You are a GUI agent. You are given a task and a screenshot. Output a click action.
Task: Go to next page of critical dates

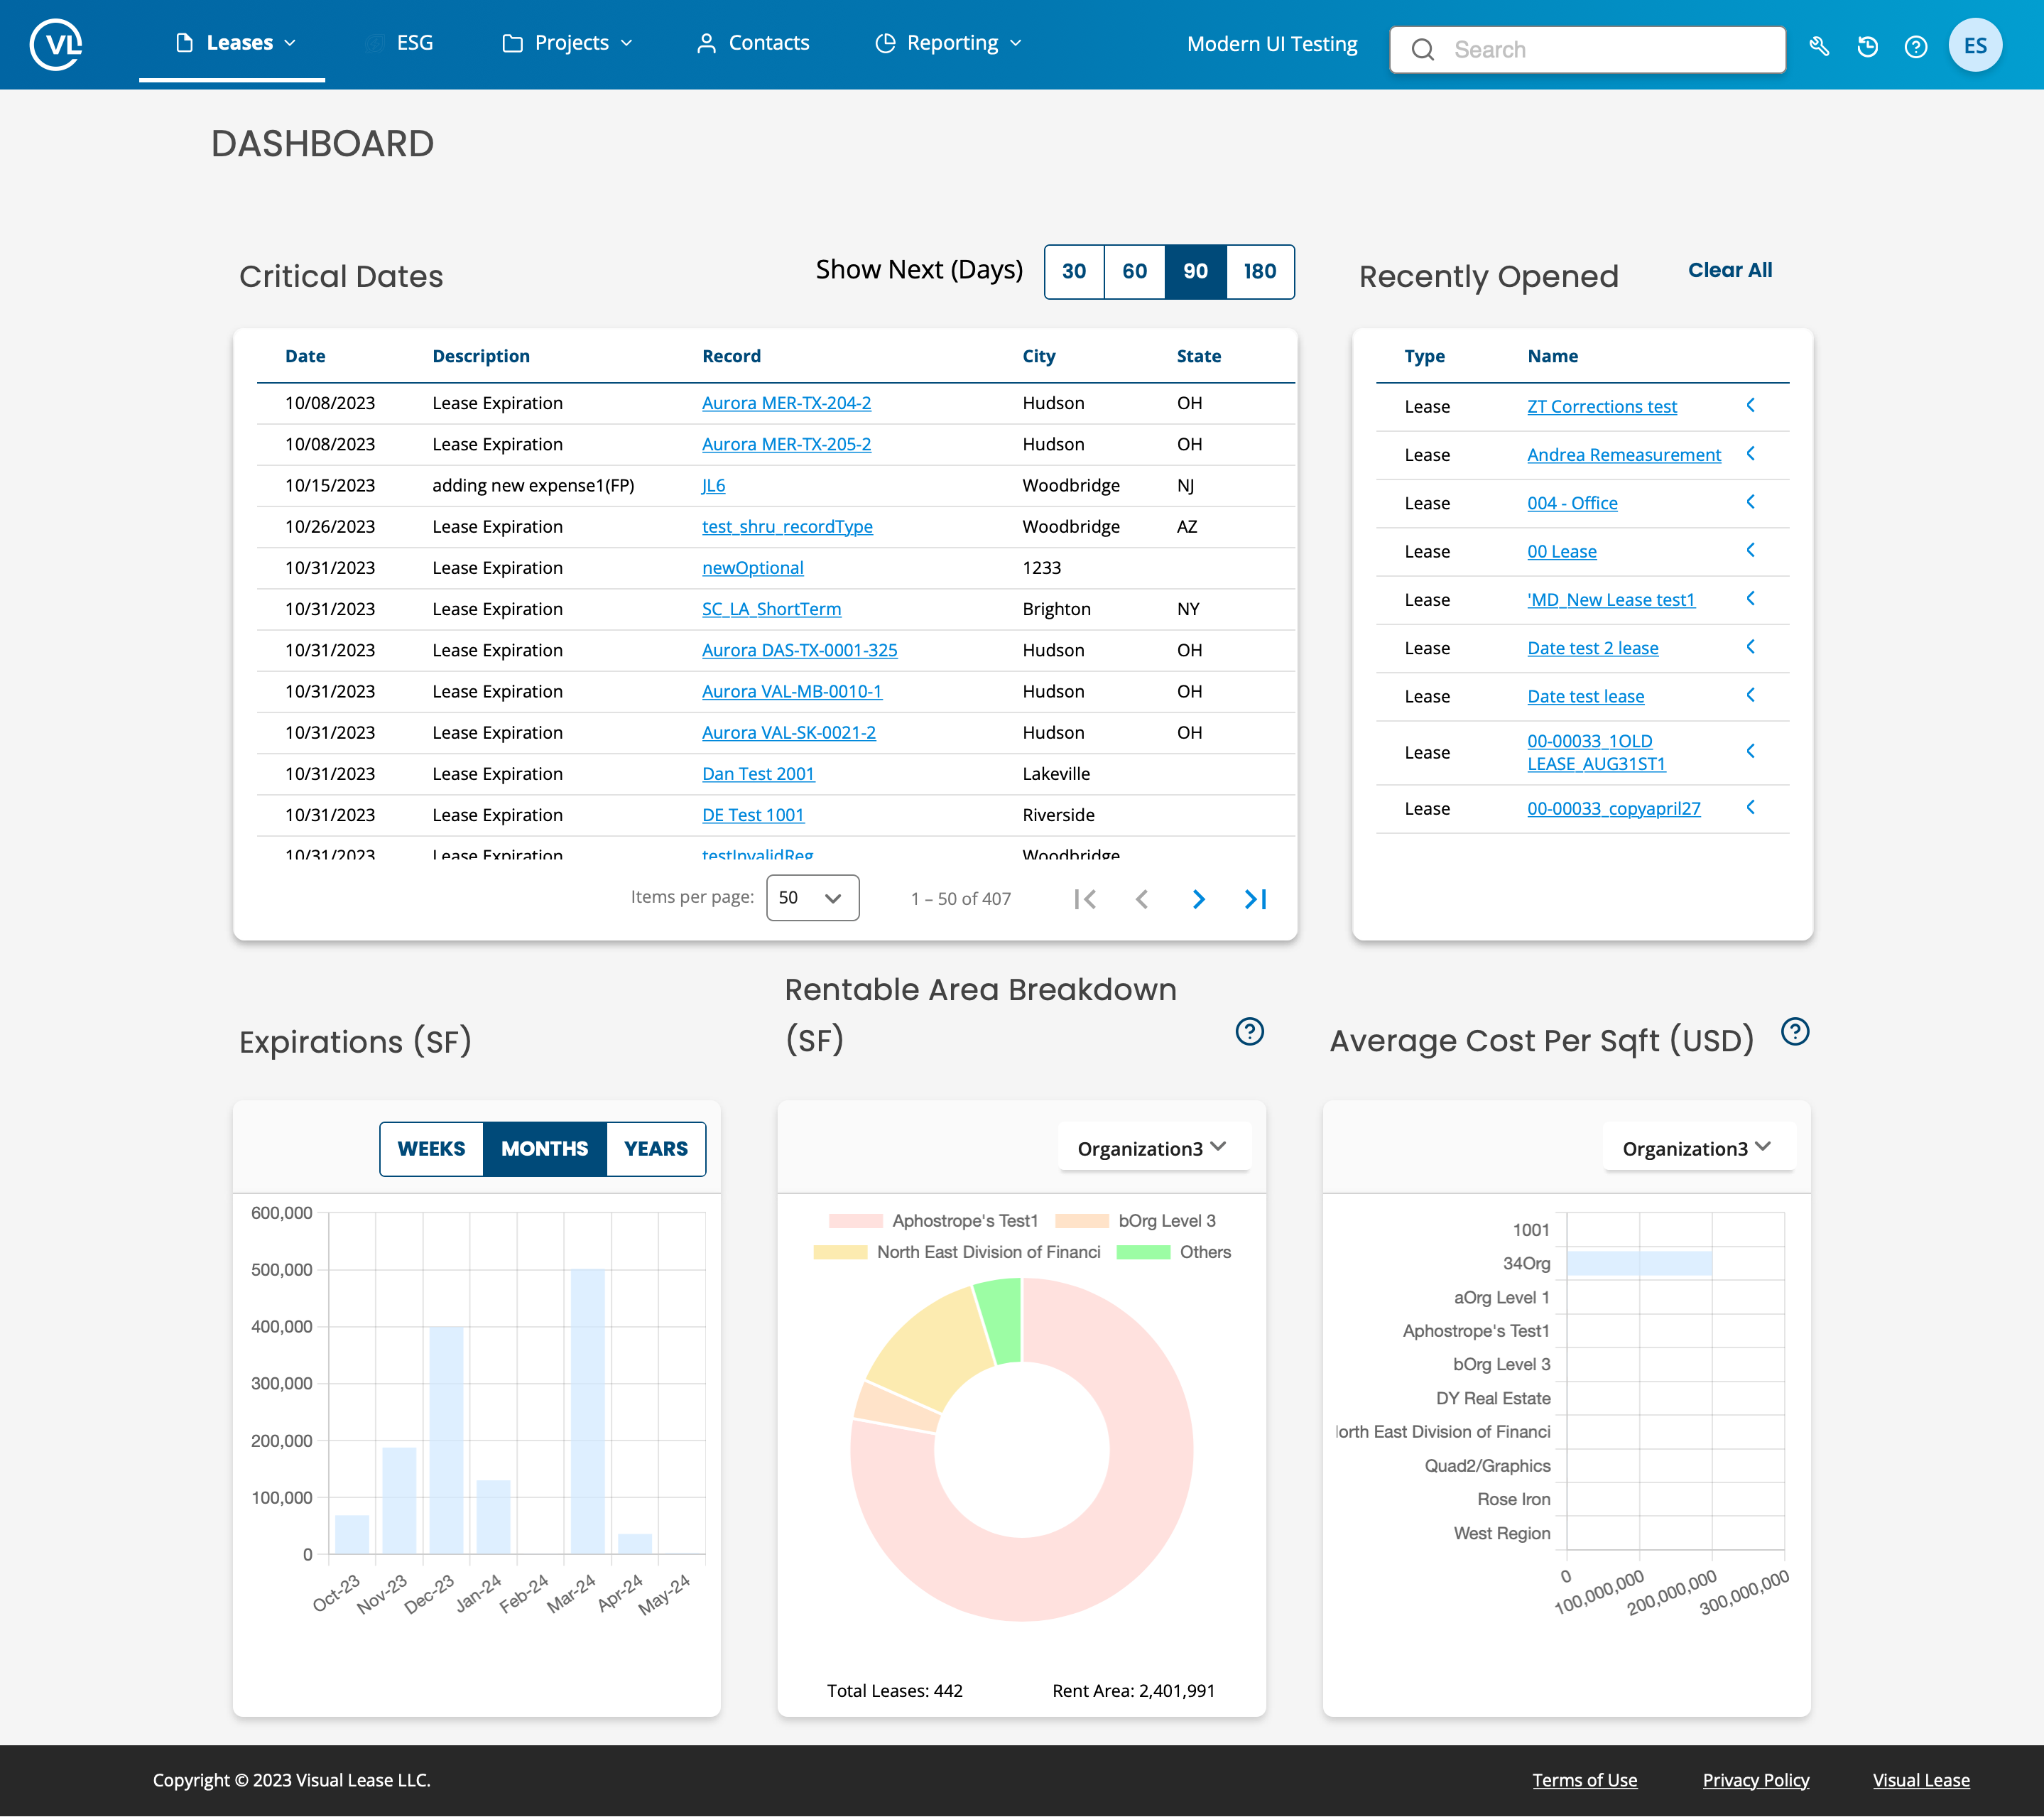tap(1198, 899)
